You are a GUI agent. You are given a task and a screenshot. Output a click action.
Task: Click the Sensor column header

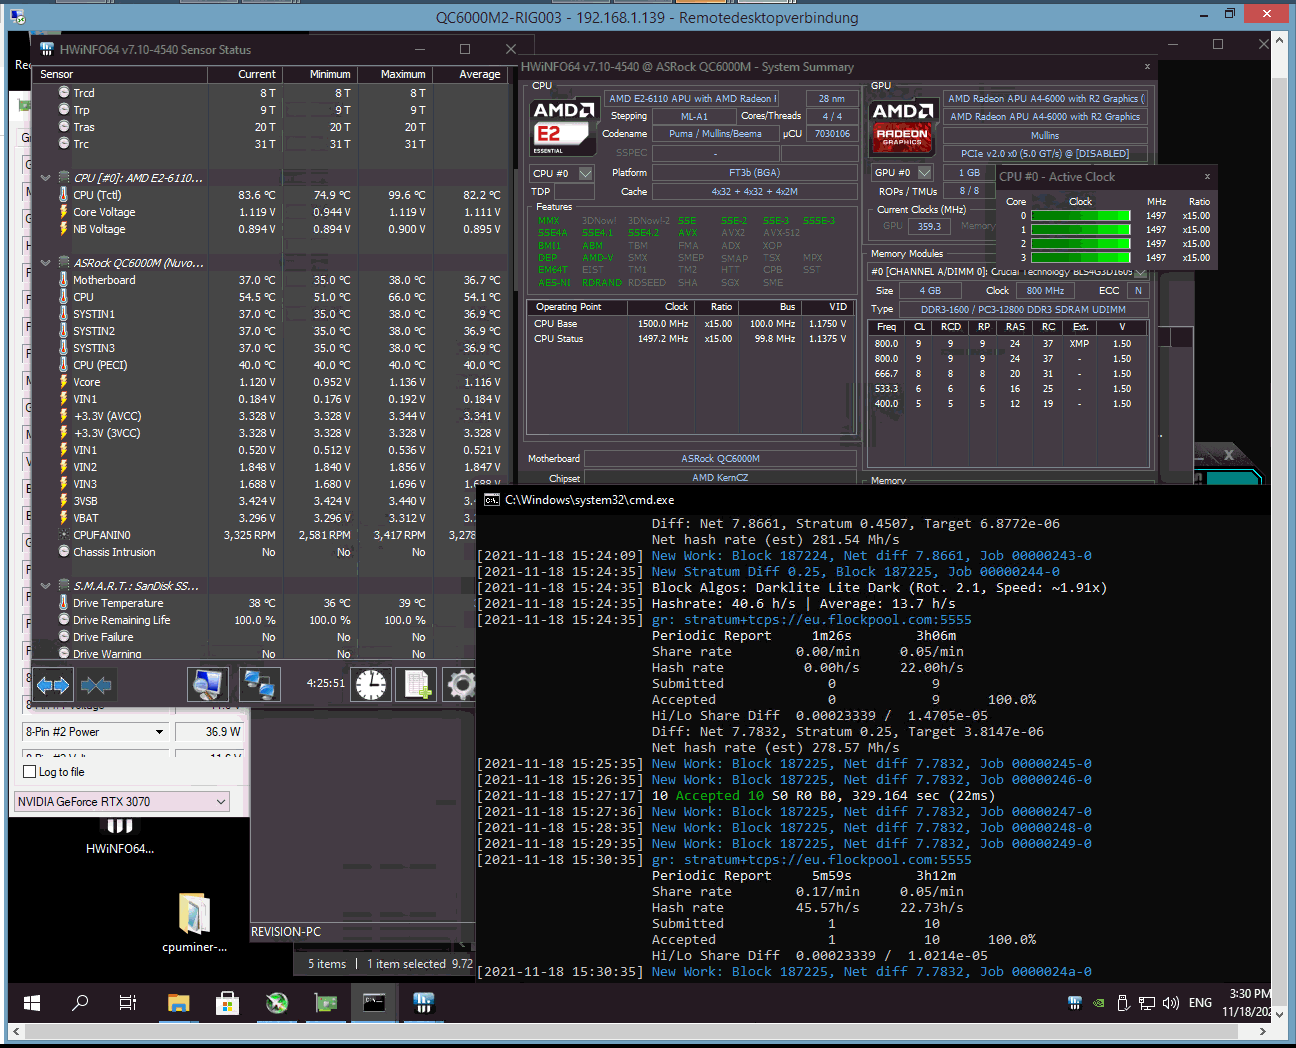pyautogui.click(x=120, y=74)
